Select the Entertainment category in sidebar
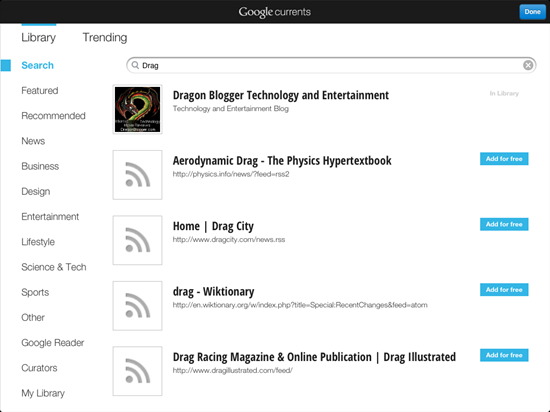The height and width of the screenshot is (412, 550). 50,217
